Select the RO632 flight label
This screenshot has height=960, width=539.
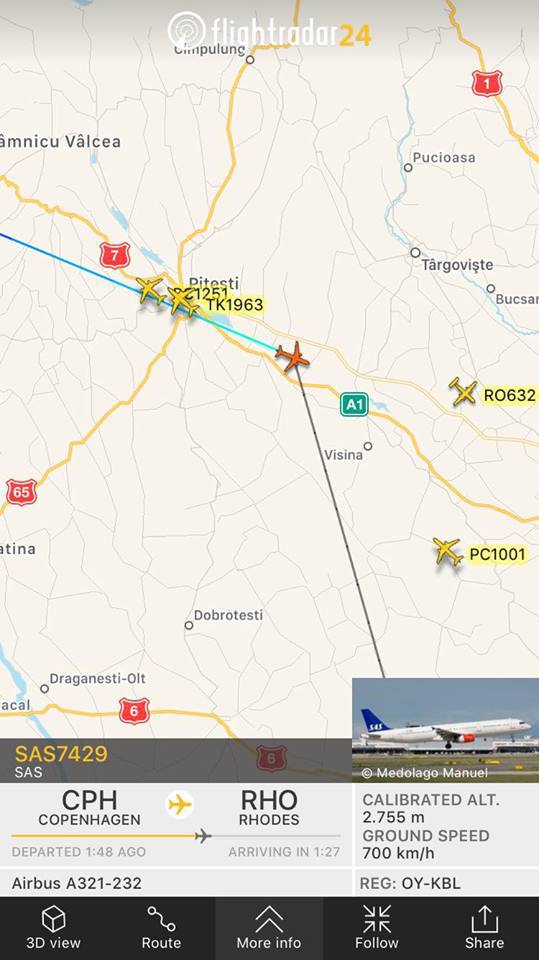(509, 396)
